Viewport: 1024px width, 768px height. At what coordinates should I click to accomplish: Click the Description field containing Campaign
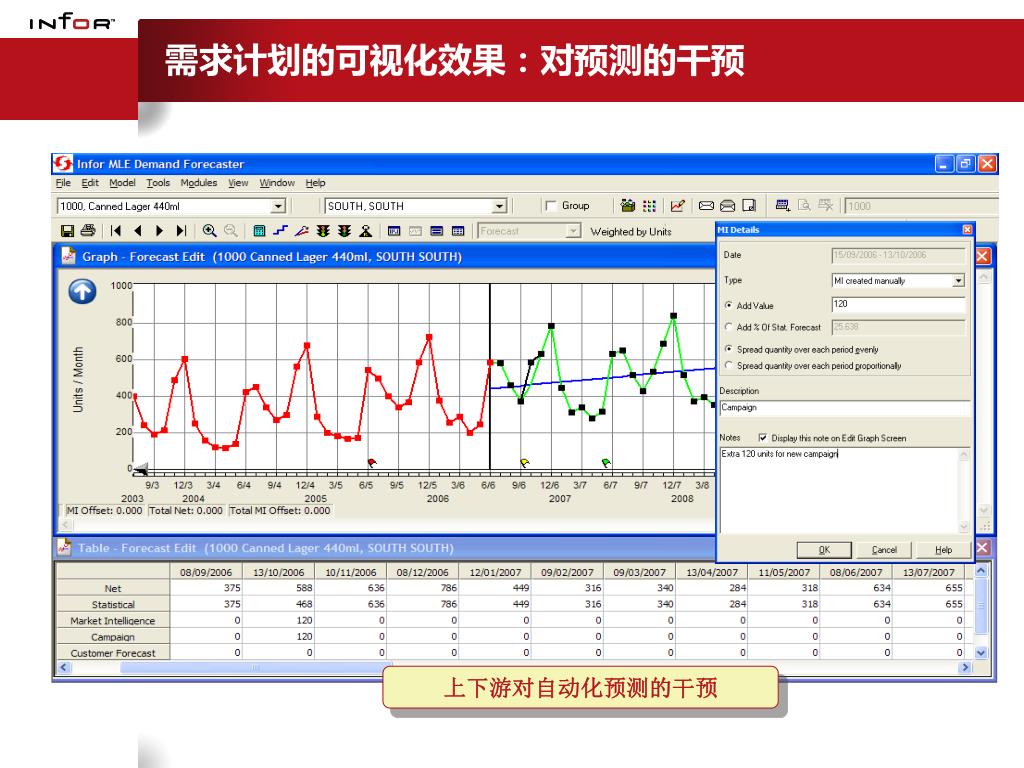(845, 408)
